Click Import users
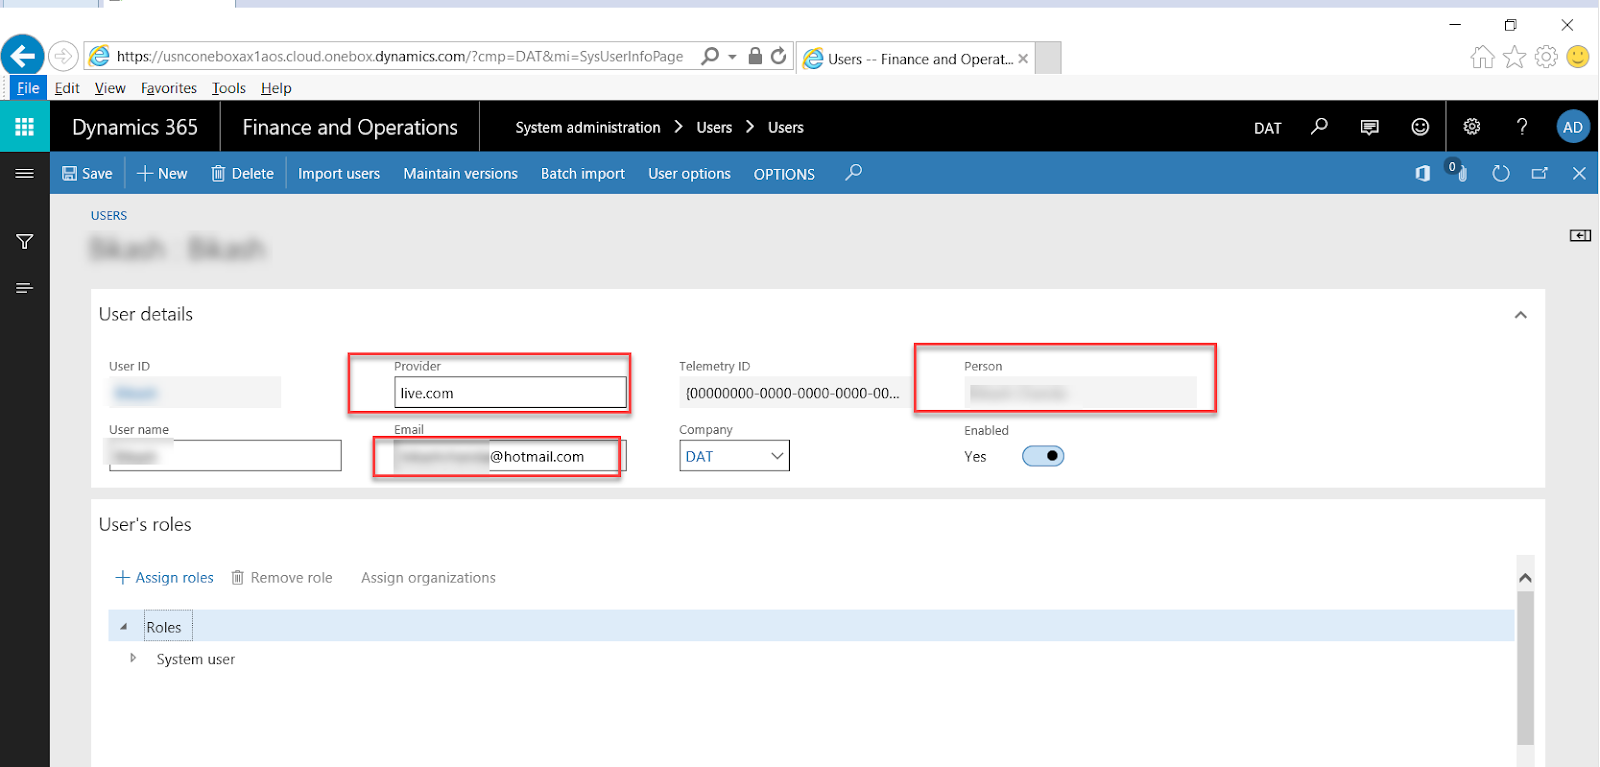The height and width of the screenshot is (767, 1600). [x=339, y=174]
